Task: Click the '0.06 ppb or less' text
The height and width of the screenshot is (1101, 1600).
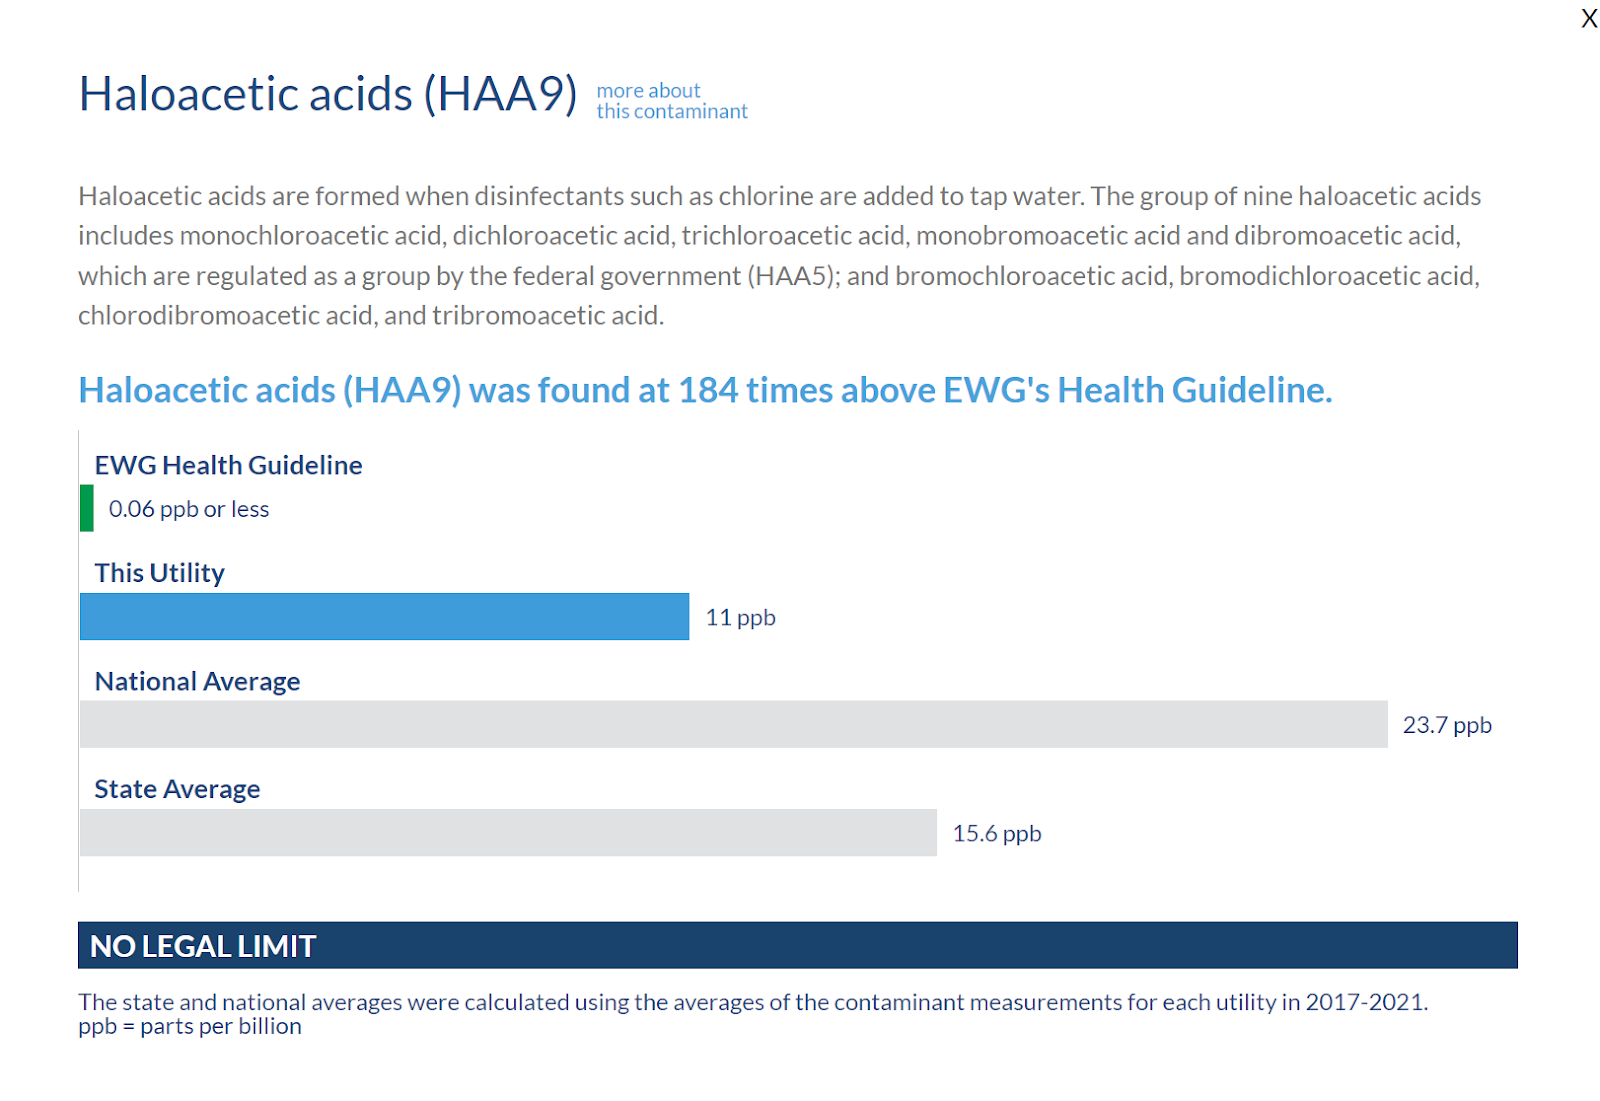Action: pyautogui.click(x=189, y=509)
